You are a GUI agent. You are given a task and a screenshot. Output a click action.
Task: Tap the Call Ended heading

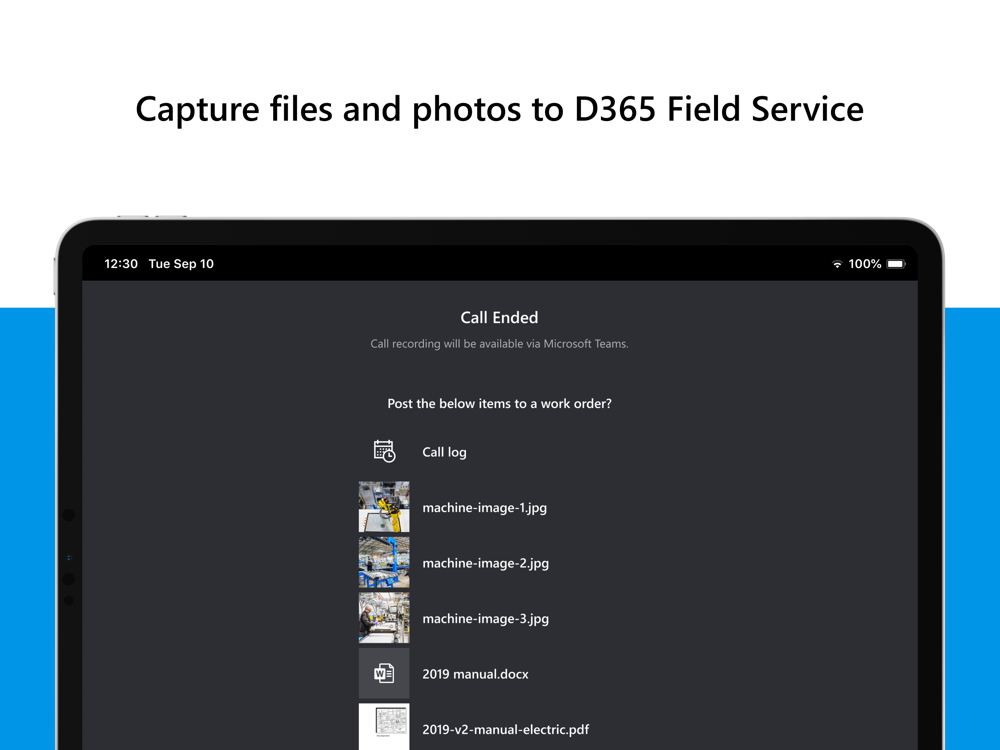[499, 318]
